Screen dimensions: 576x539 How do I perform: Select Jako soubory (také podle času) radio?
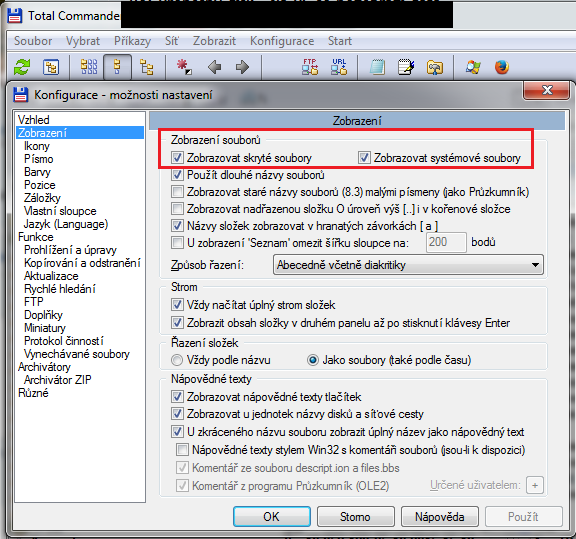(313, 360)
